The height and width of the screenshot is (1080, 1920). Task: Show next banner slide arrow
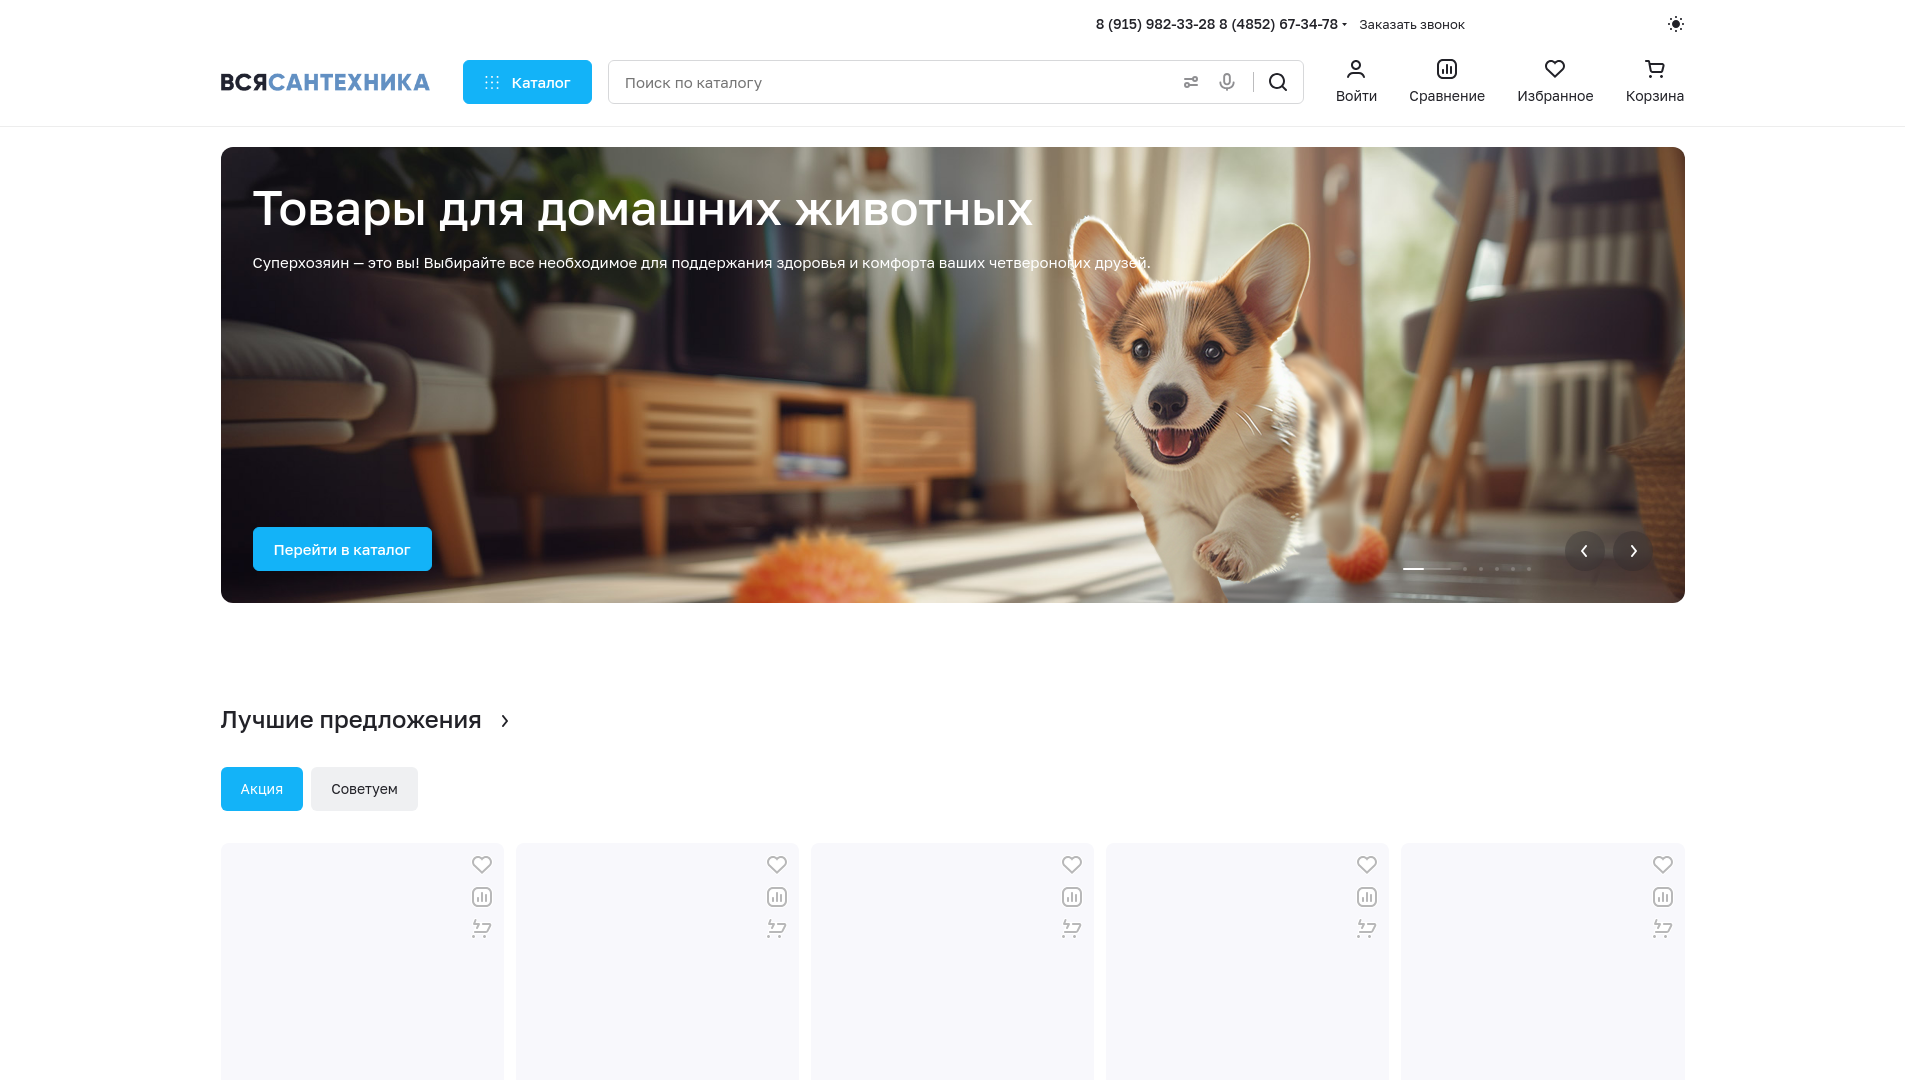point(1633,551)
